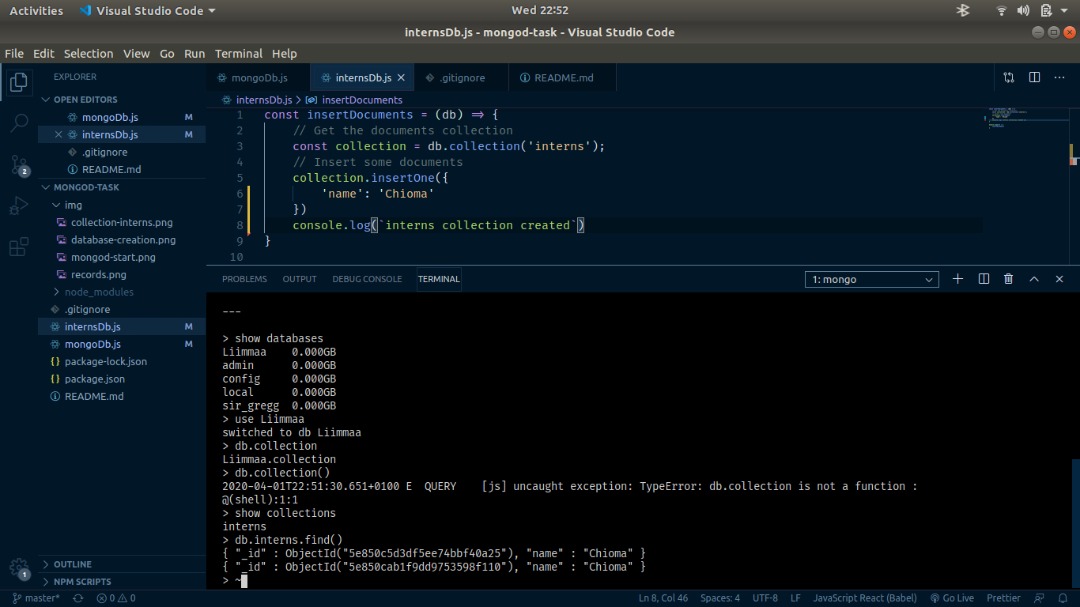Change language mode JavaScript React (Babel)
The width and height of the screenshot is (1080, 607).
pyautogui.click(x=865, y=598)
